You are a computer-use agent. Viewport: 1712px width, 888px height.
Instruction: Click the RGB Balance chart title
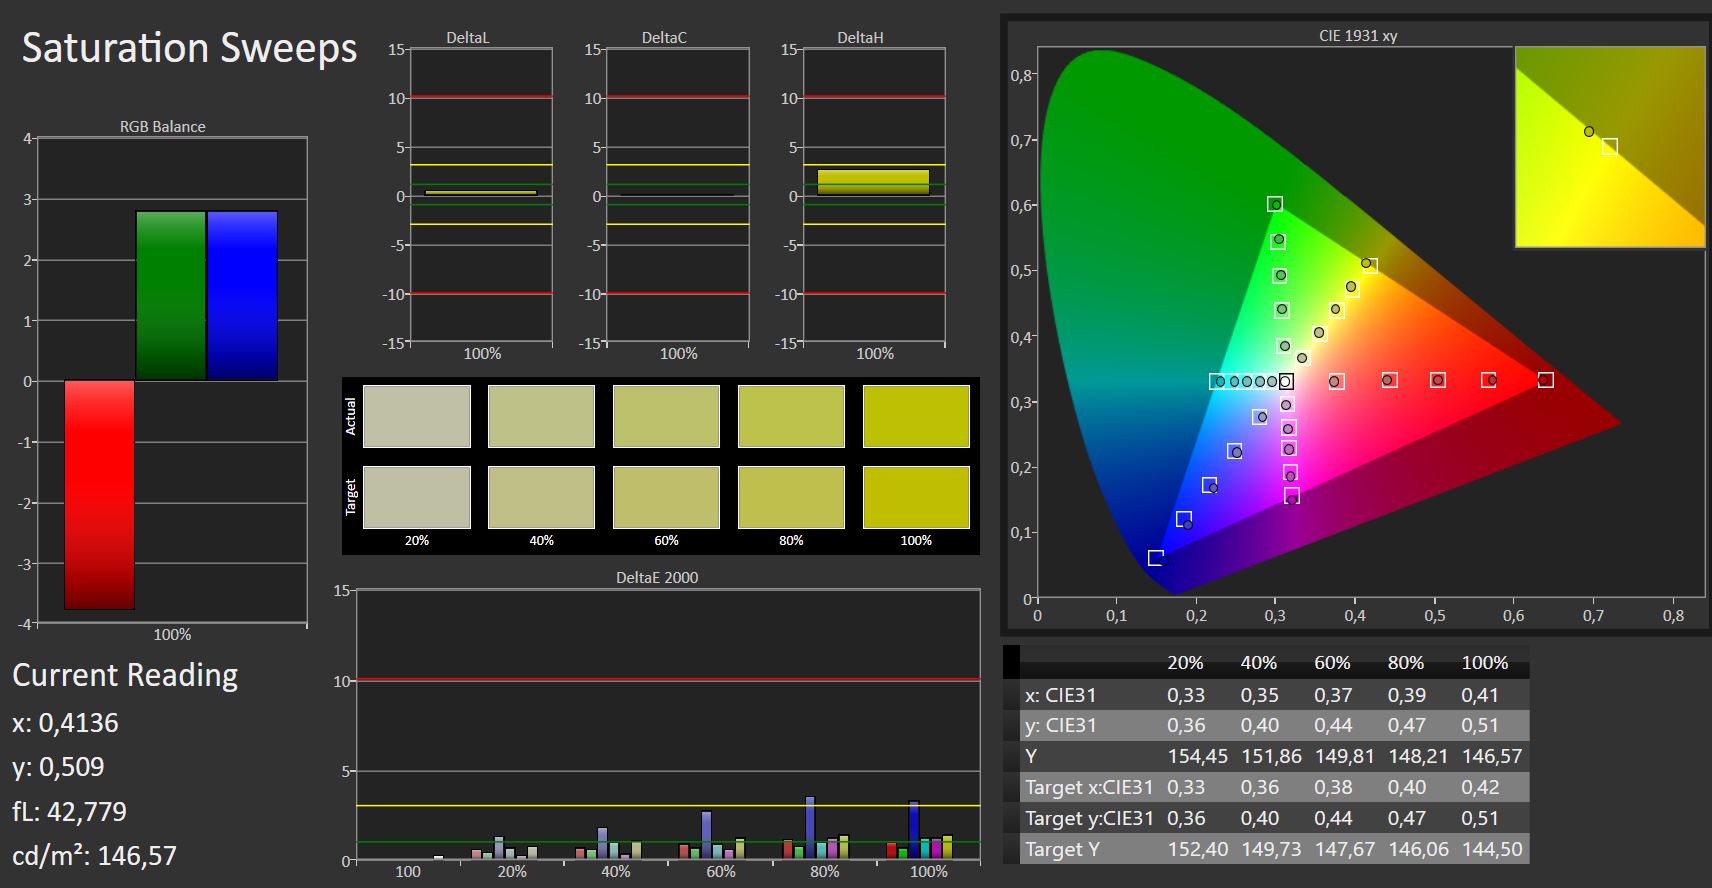[x=162, y=126]
